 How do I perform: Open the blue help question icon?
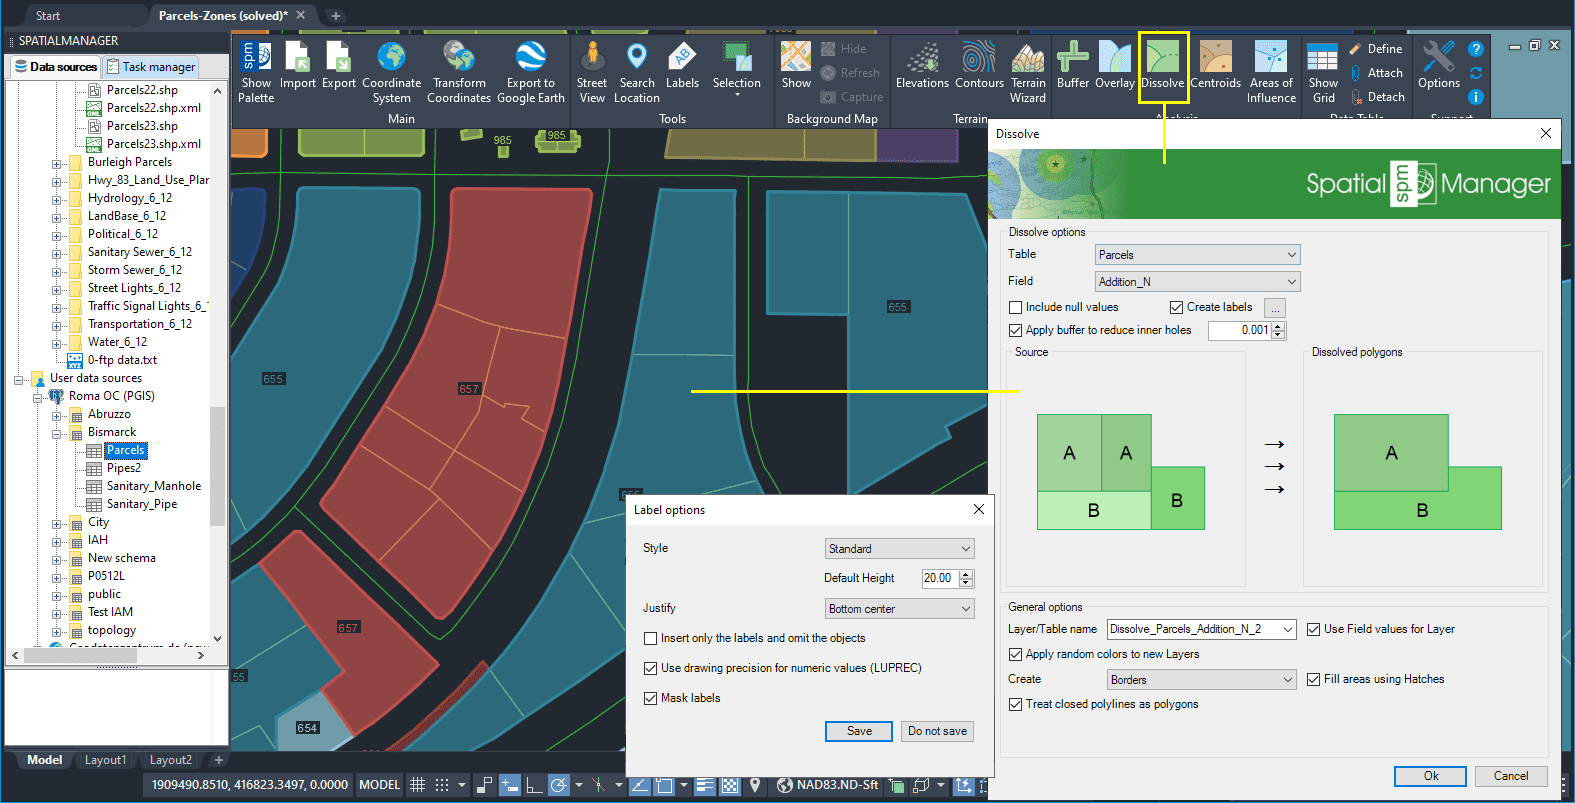click(x=1476, y=49)
